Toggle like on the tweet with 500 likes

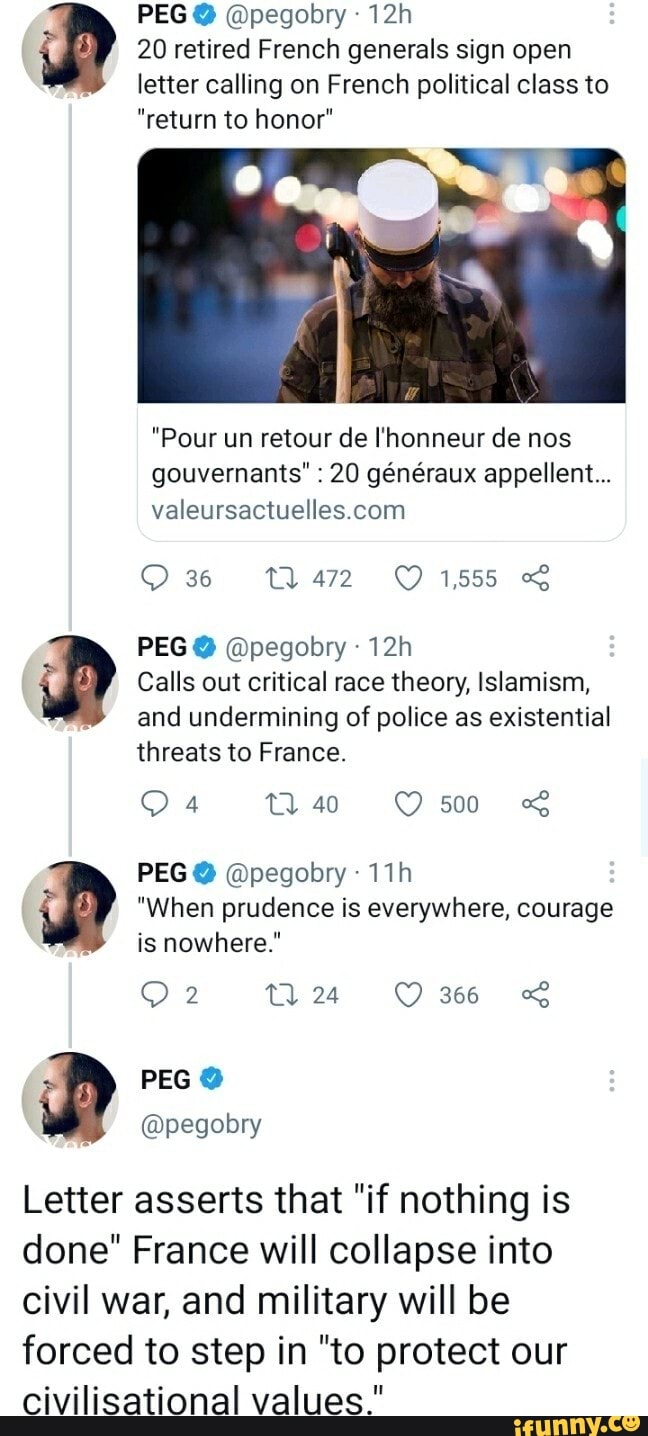[407, 804]
